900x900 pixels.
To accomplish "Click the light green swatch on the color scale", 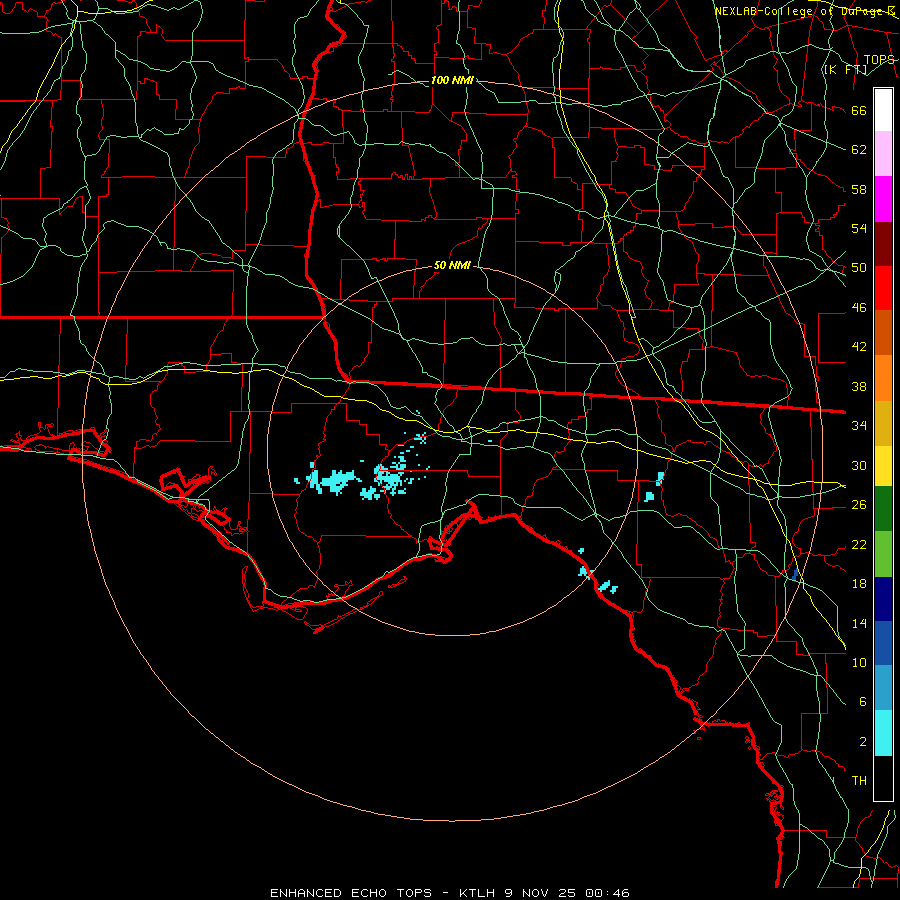I will 883,554.
